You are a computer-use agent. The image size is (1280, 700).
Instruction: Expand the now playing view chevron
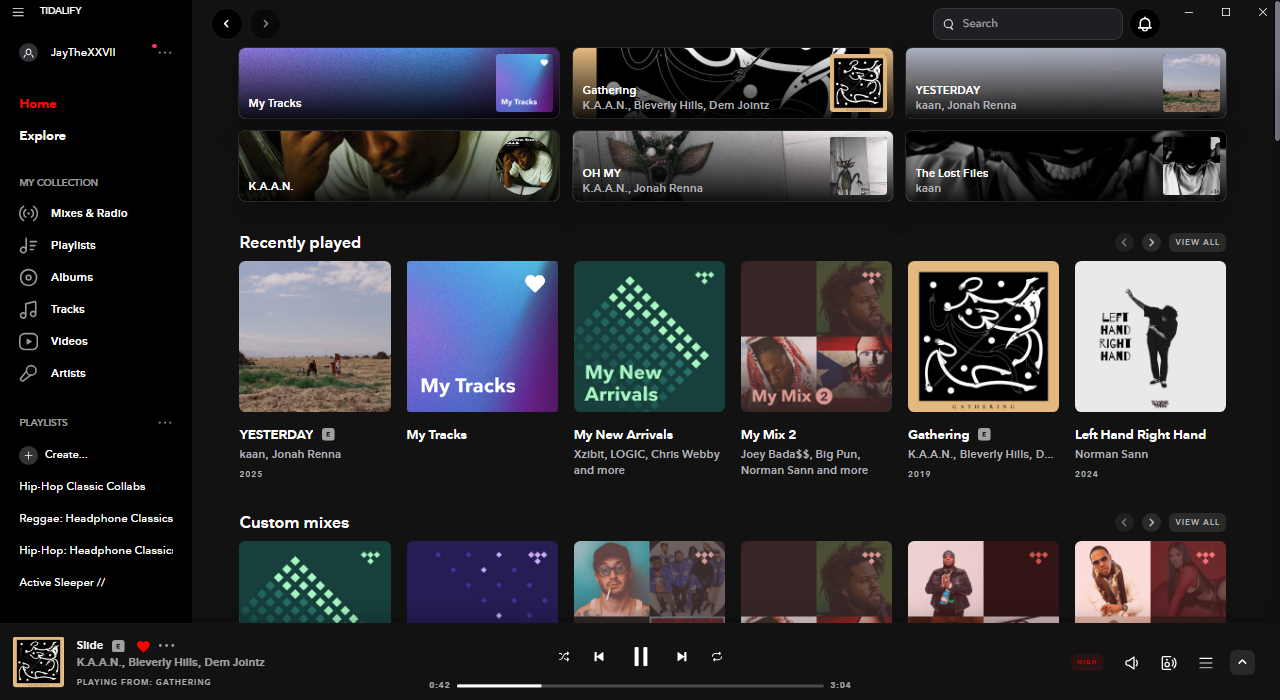tap(1242, 662)
